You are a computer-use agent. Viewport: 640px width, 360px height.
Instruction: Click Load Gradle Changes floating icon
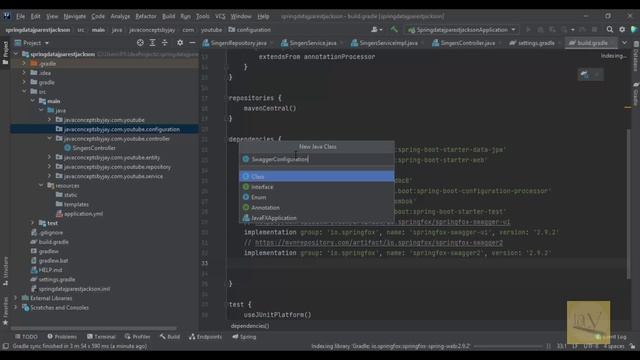pos(585,74)
